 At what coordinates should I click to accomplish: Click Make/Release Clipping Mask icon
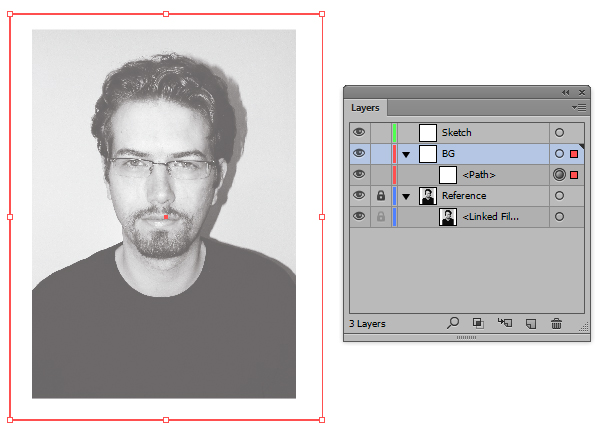click(x=478, y=323)
